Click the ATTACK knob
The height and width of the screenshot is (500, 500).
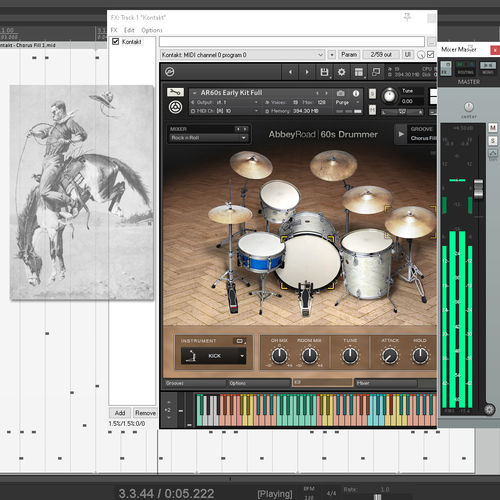coord(390,356)
